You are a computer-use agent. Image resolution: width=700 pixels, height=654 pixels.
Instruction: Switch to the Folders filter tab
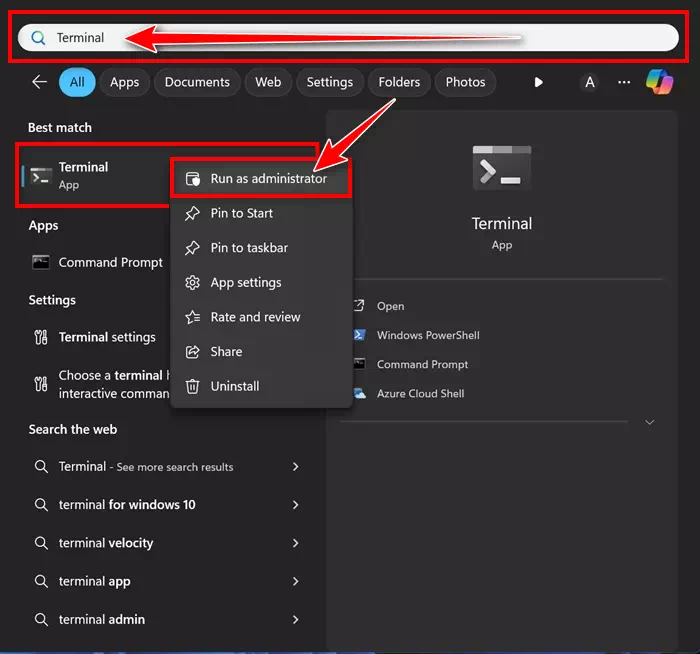(399, 82)
